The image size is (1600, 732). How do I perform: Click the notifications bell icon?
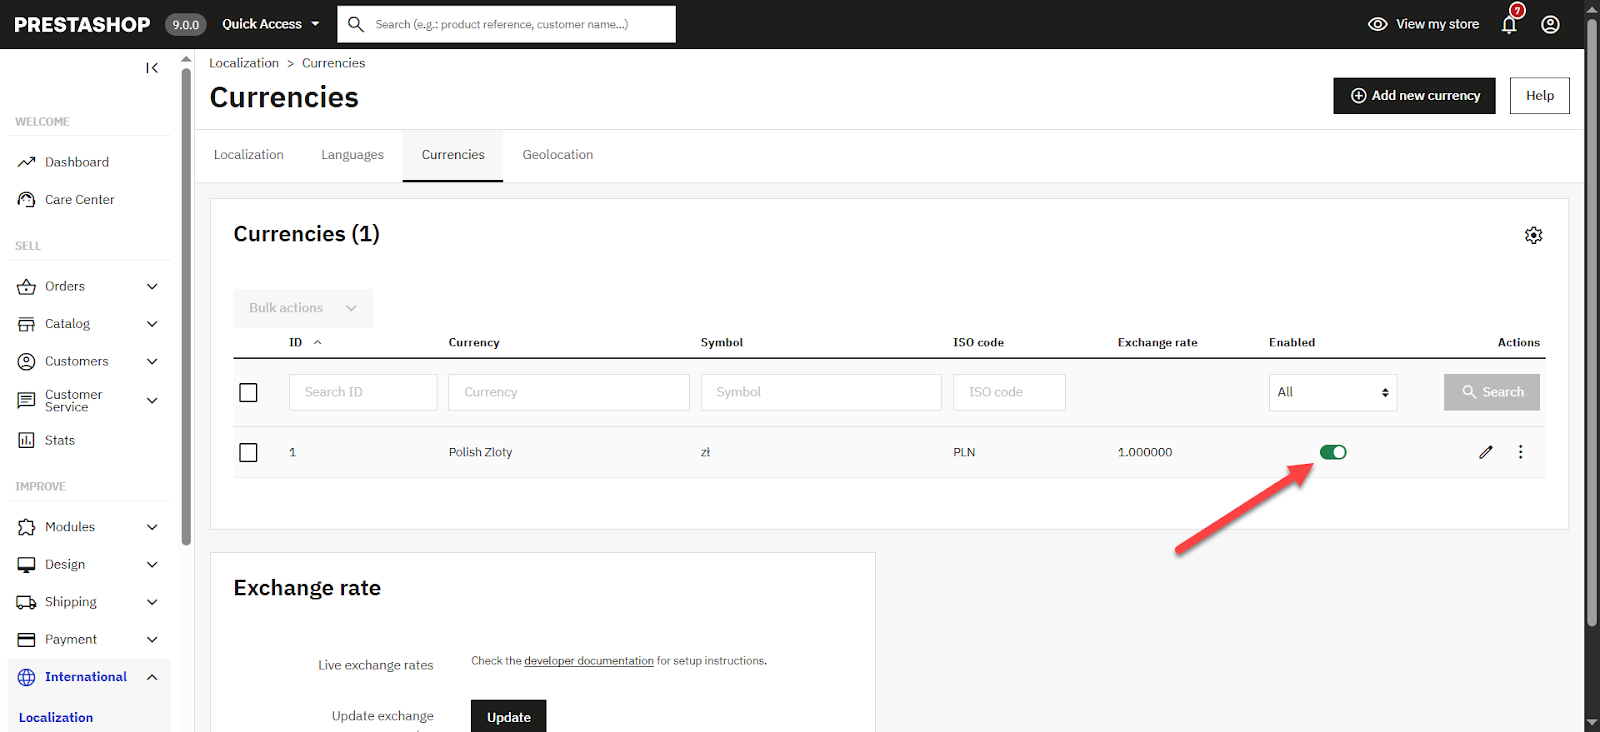(x=1509, y=24)
